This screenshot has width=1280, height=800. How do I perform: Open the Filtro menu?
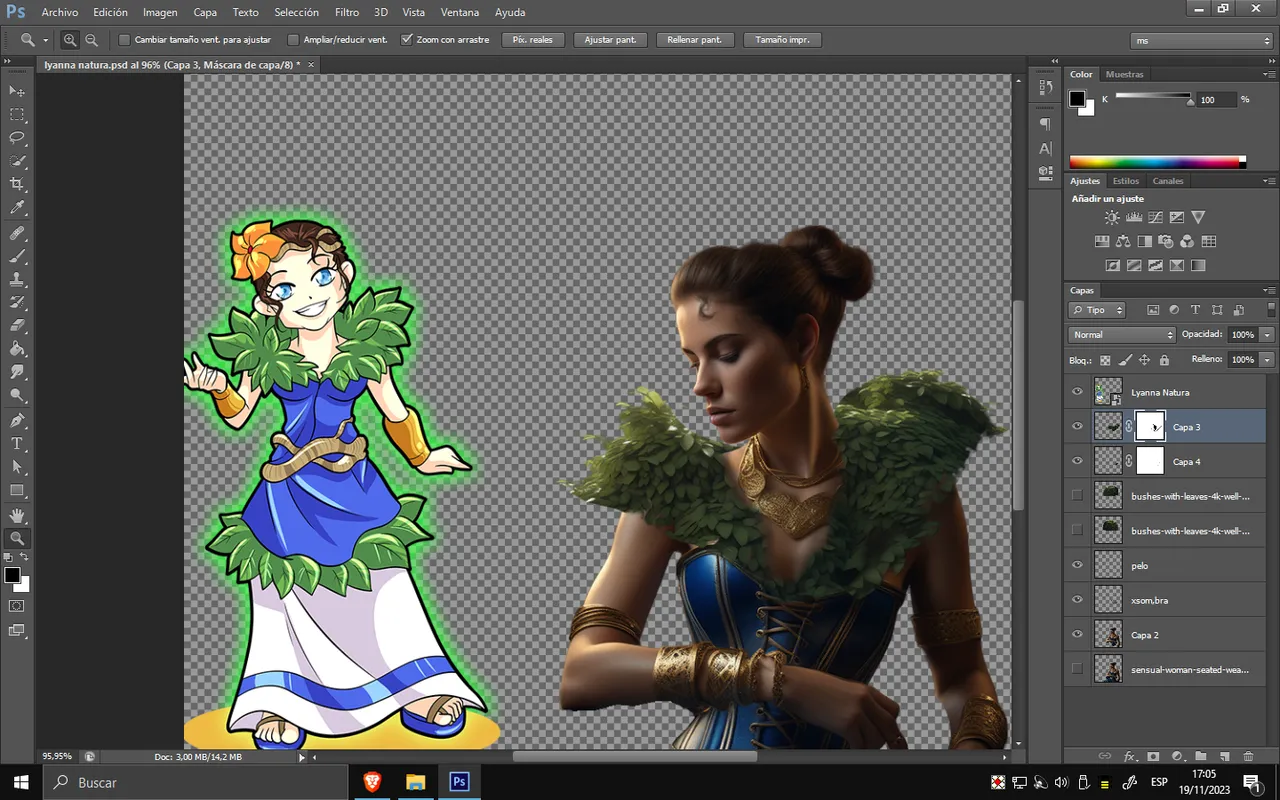pyautogui.click(x=347, y=13)
